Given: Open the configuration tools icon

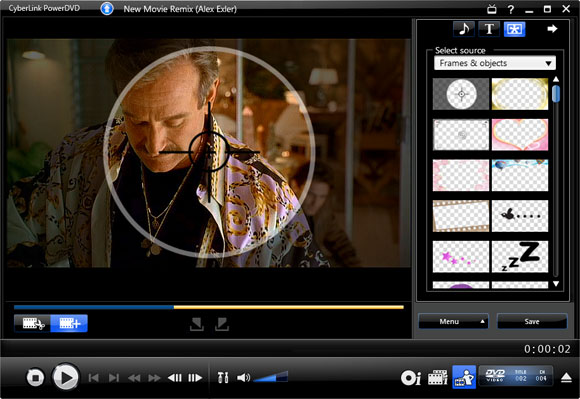Looking at the screenshot, I should pyautogui.click(x=223, y=378).
